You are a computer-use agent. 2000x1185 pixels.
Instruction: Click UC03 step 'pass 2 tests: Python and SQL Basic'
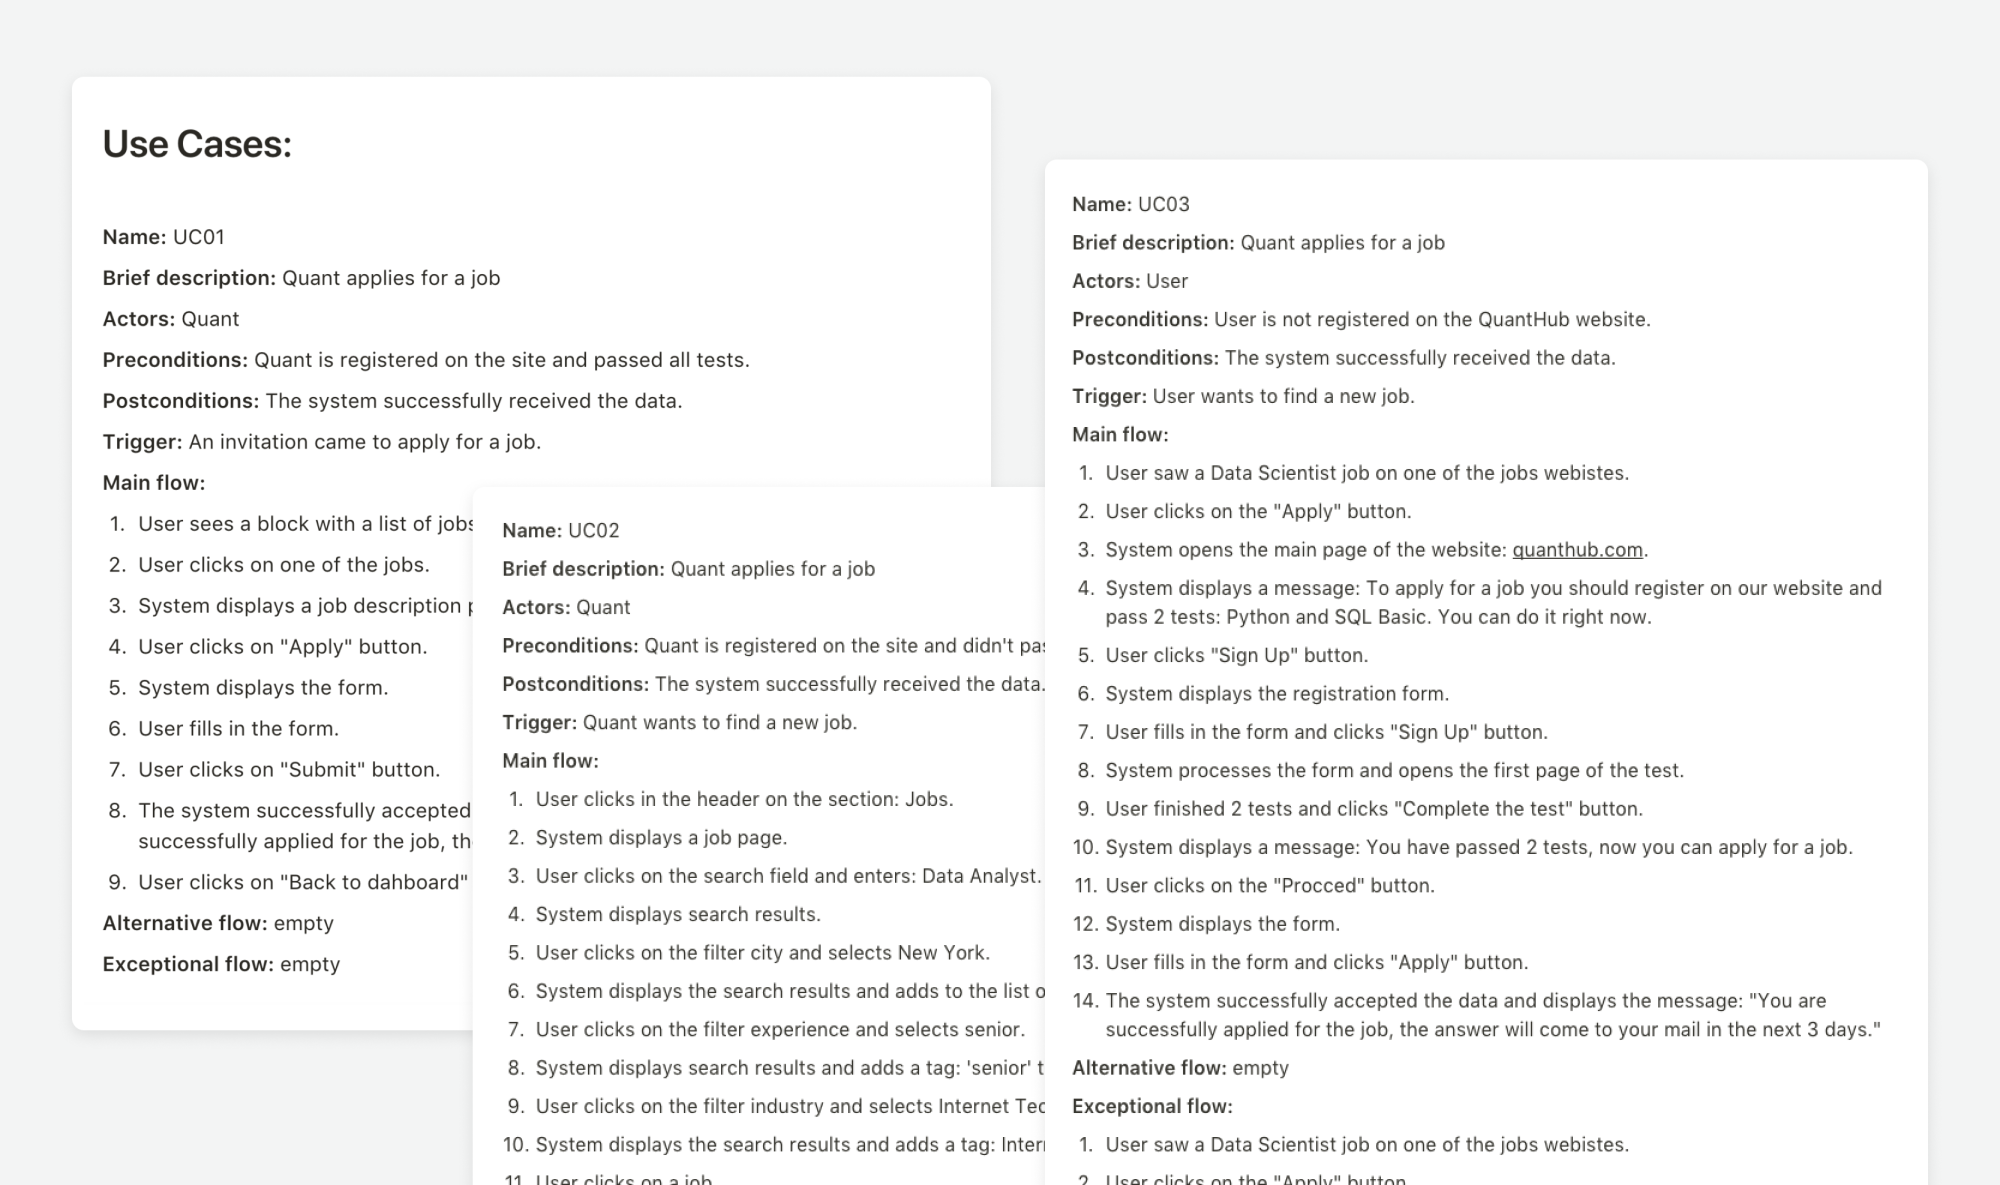1494,602
